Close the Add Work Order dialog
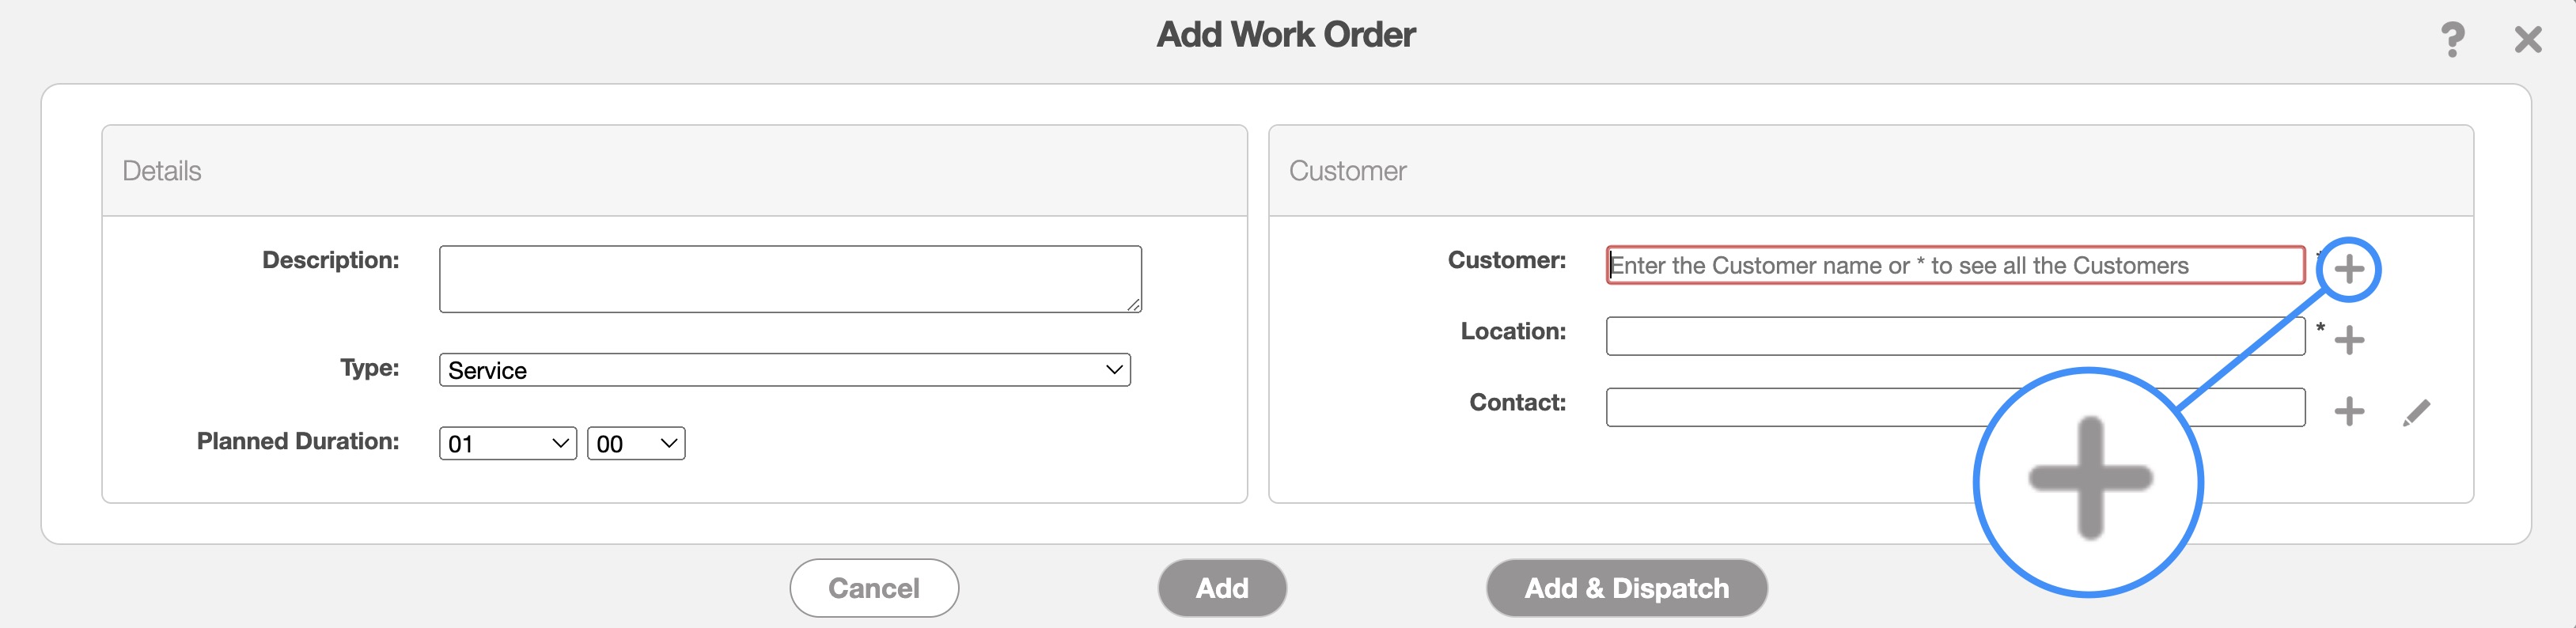Viewport: 2576px width, 628px height. coord(2527,40)
